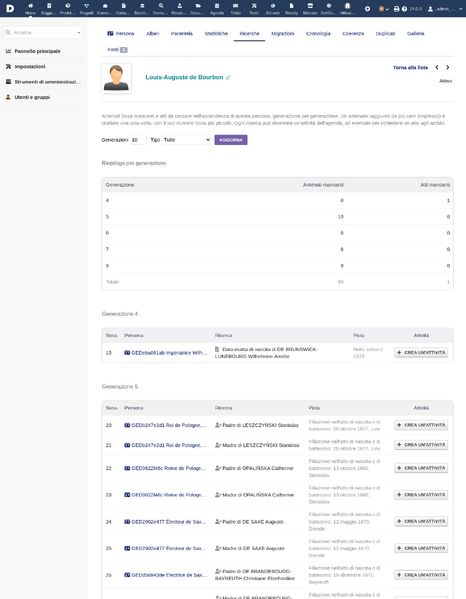The image size is (466, 599).
Task: Open the DoliGe... top menu icon
Action: [x=328, y=6]
